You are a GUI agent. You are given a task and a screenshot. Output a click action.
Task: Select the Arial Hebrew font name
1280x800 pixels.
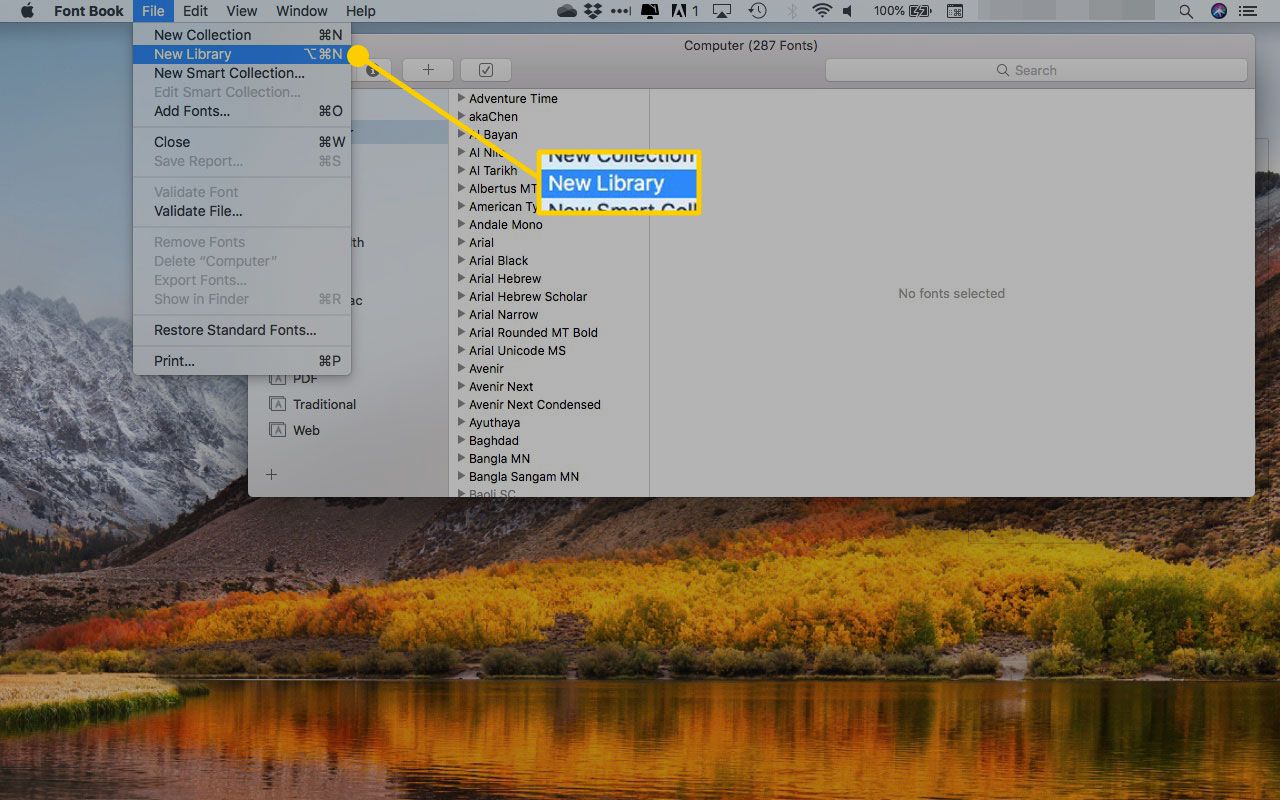tap(505, 278)
